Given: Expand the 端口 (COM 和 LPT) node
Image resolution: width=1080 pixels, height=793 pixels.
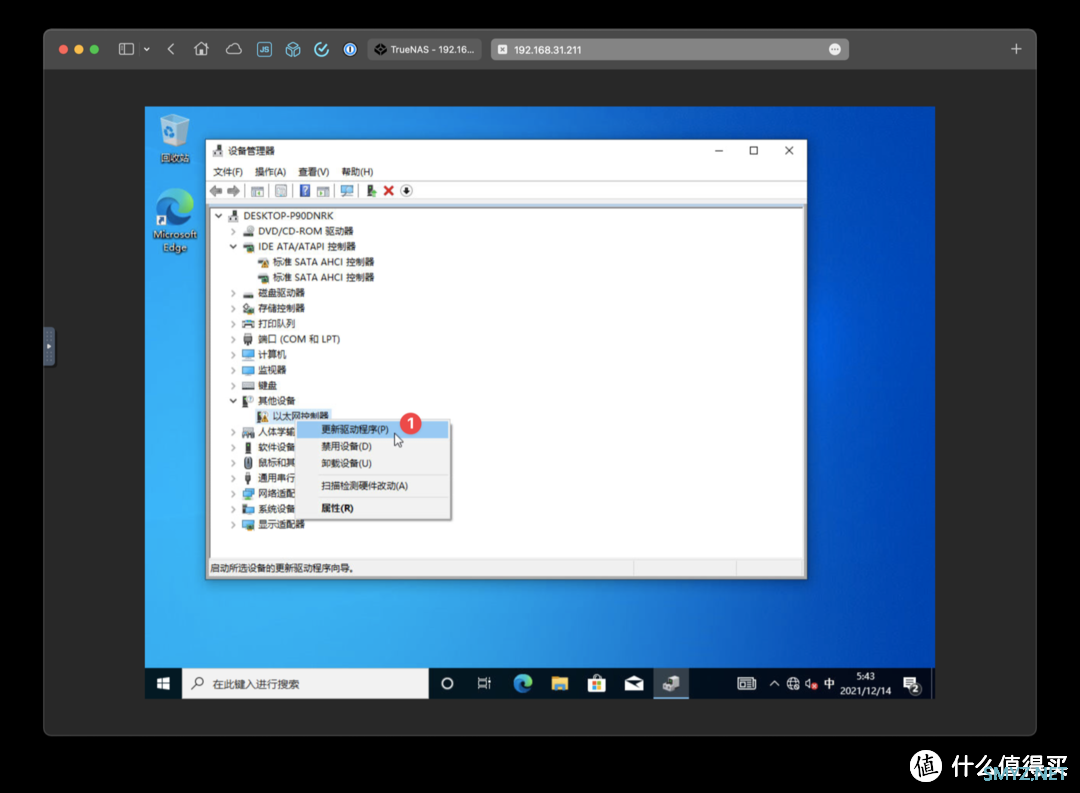Looking at the screenshot, I should pos(233,339).
